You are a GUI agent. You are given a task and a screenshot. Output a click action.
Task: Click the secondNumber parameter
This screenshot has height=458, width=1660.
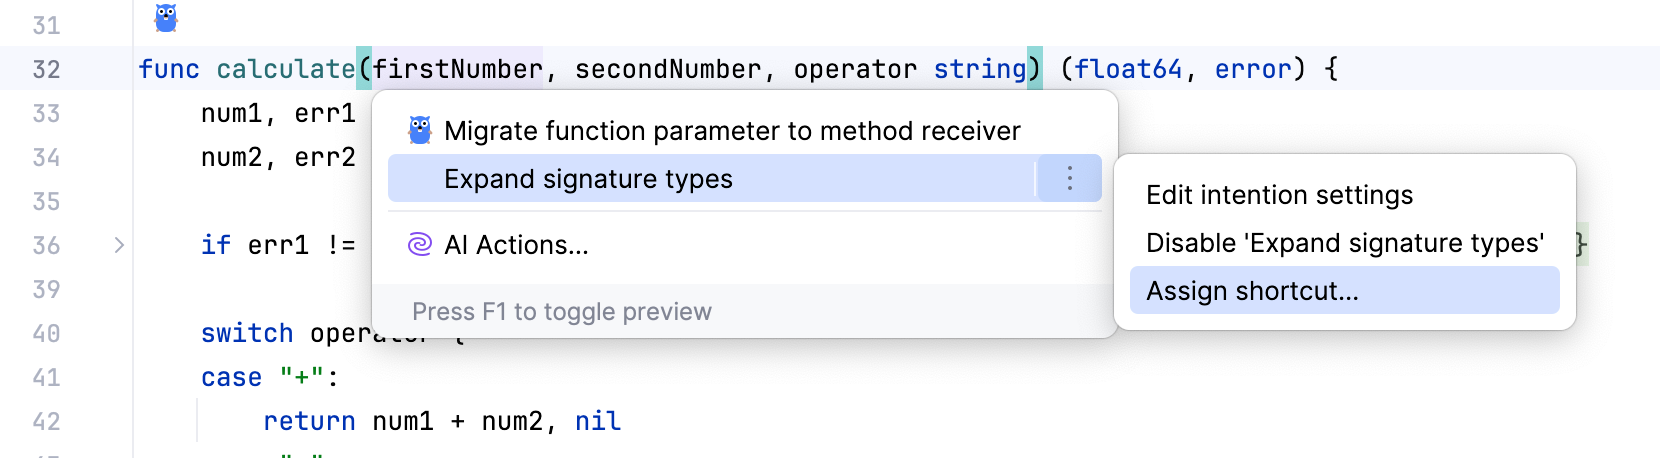click(667, 69)
